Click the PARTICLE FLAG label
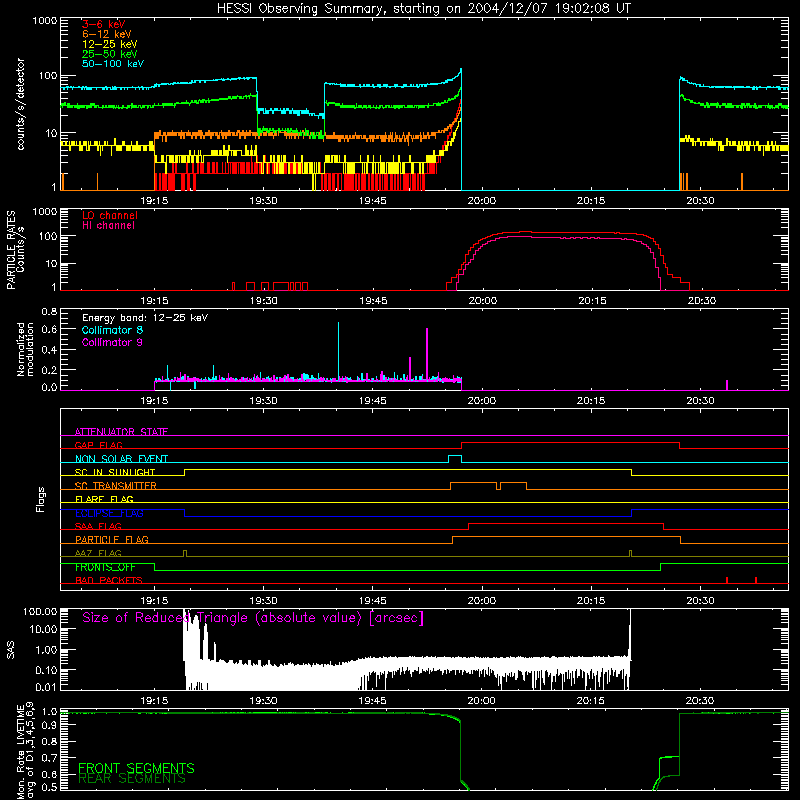The image size is (800, 800). coord(112,539)
